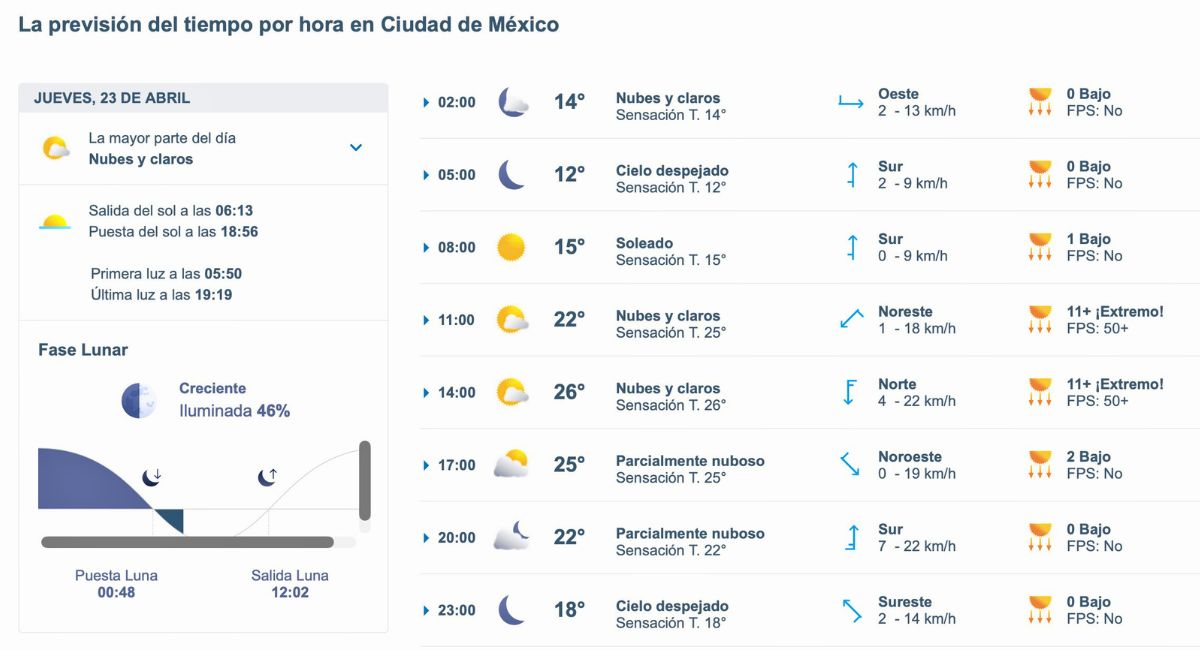The width and height of the screenshot is (1200, 650).
Task: Click the Salida Luna 12:02 label
Action: pos(290,582)
